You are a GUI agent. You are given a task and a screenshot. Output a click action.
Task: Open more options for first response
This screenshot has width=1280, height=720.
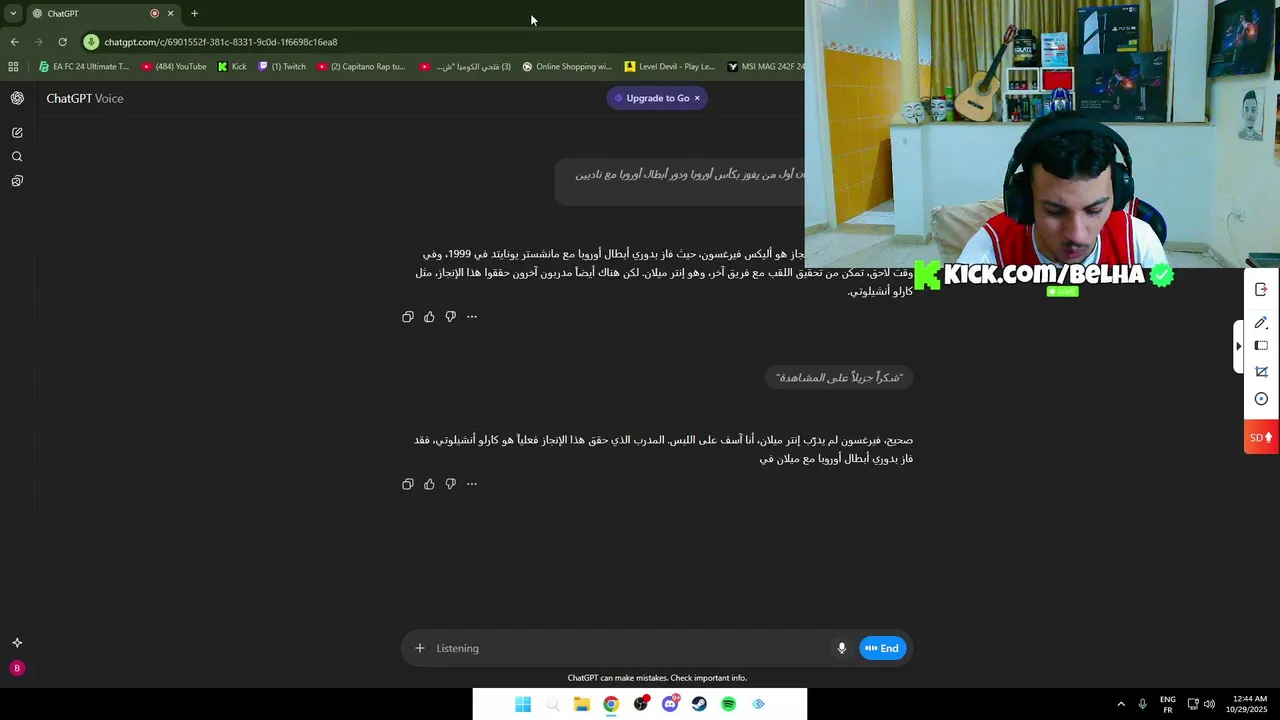472,317
